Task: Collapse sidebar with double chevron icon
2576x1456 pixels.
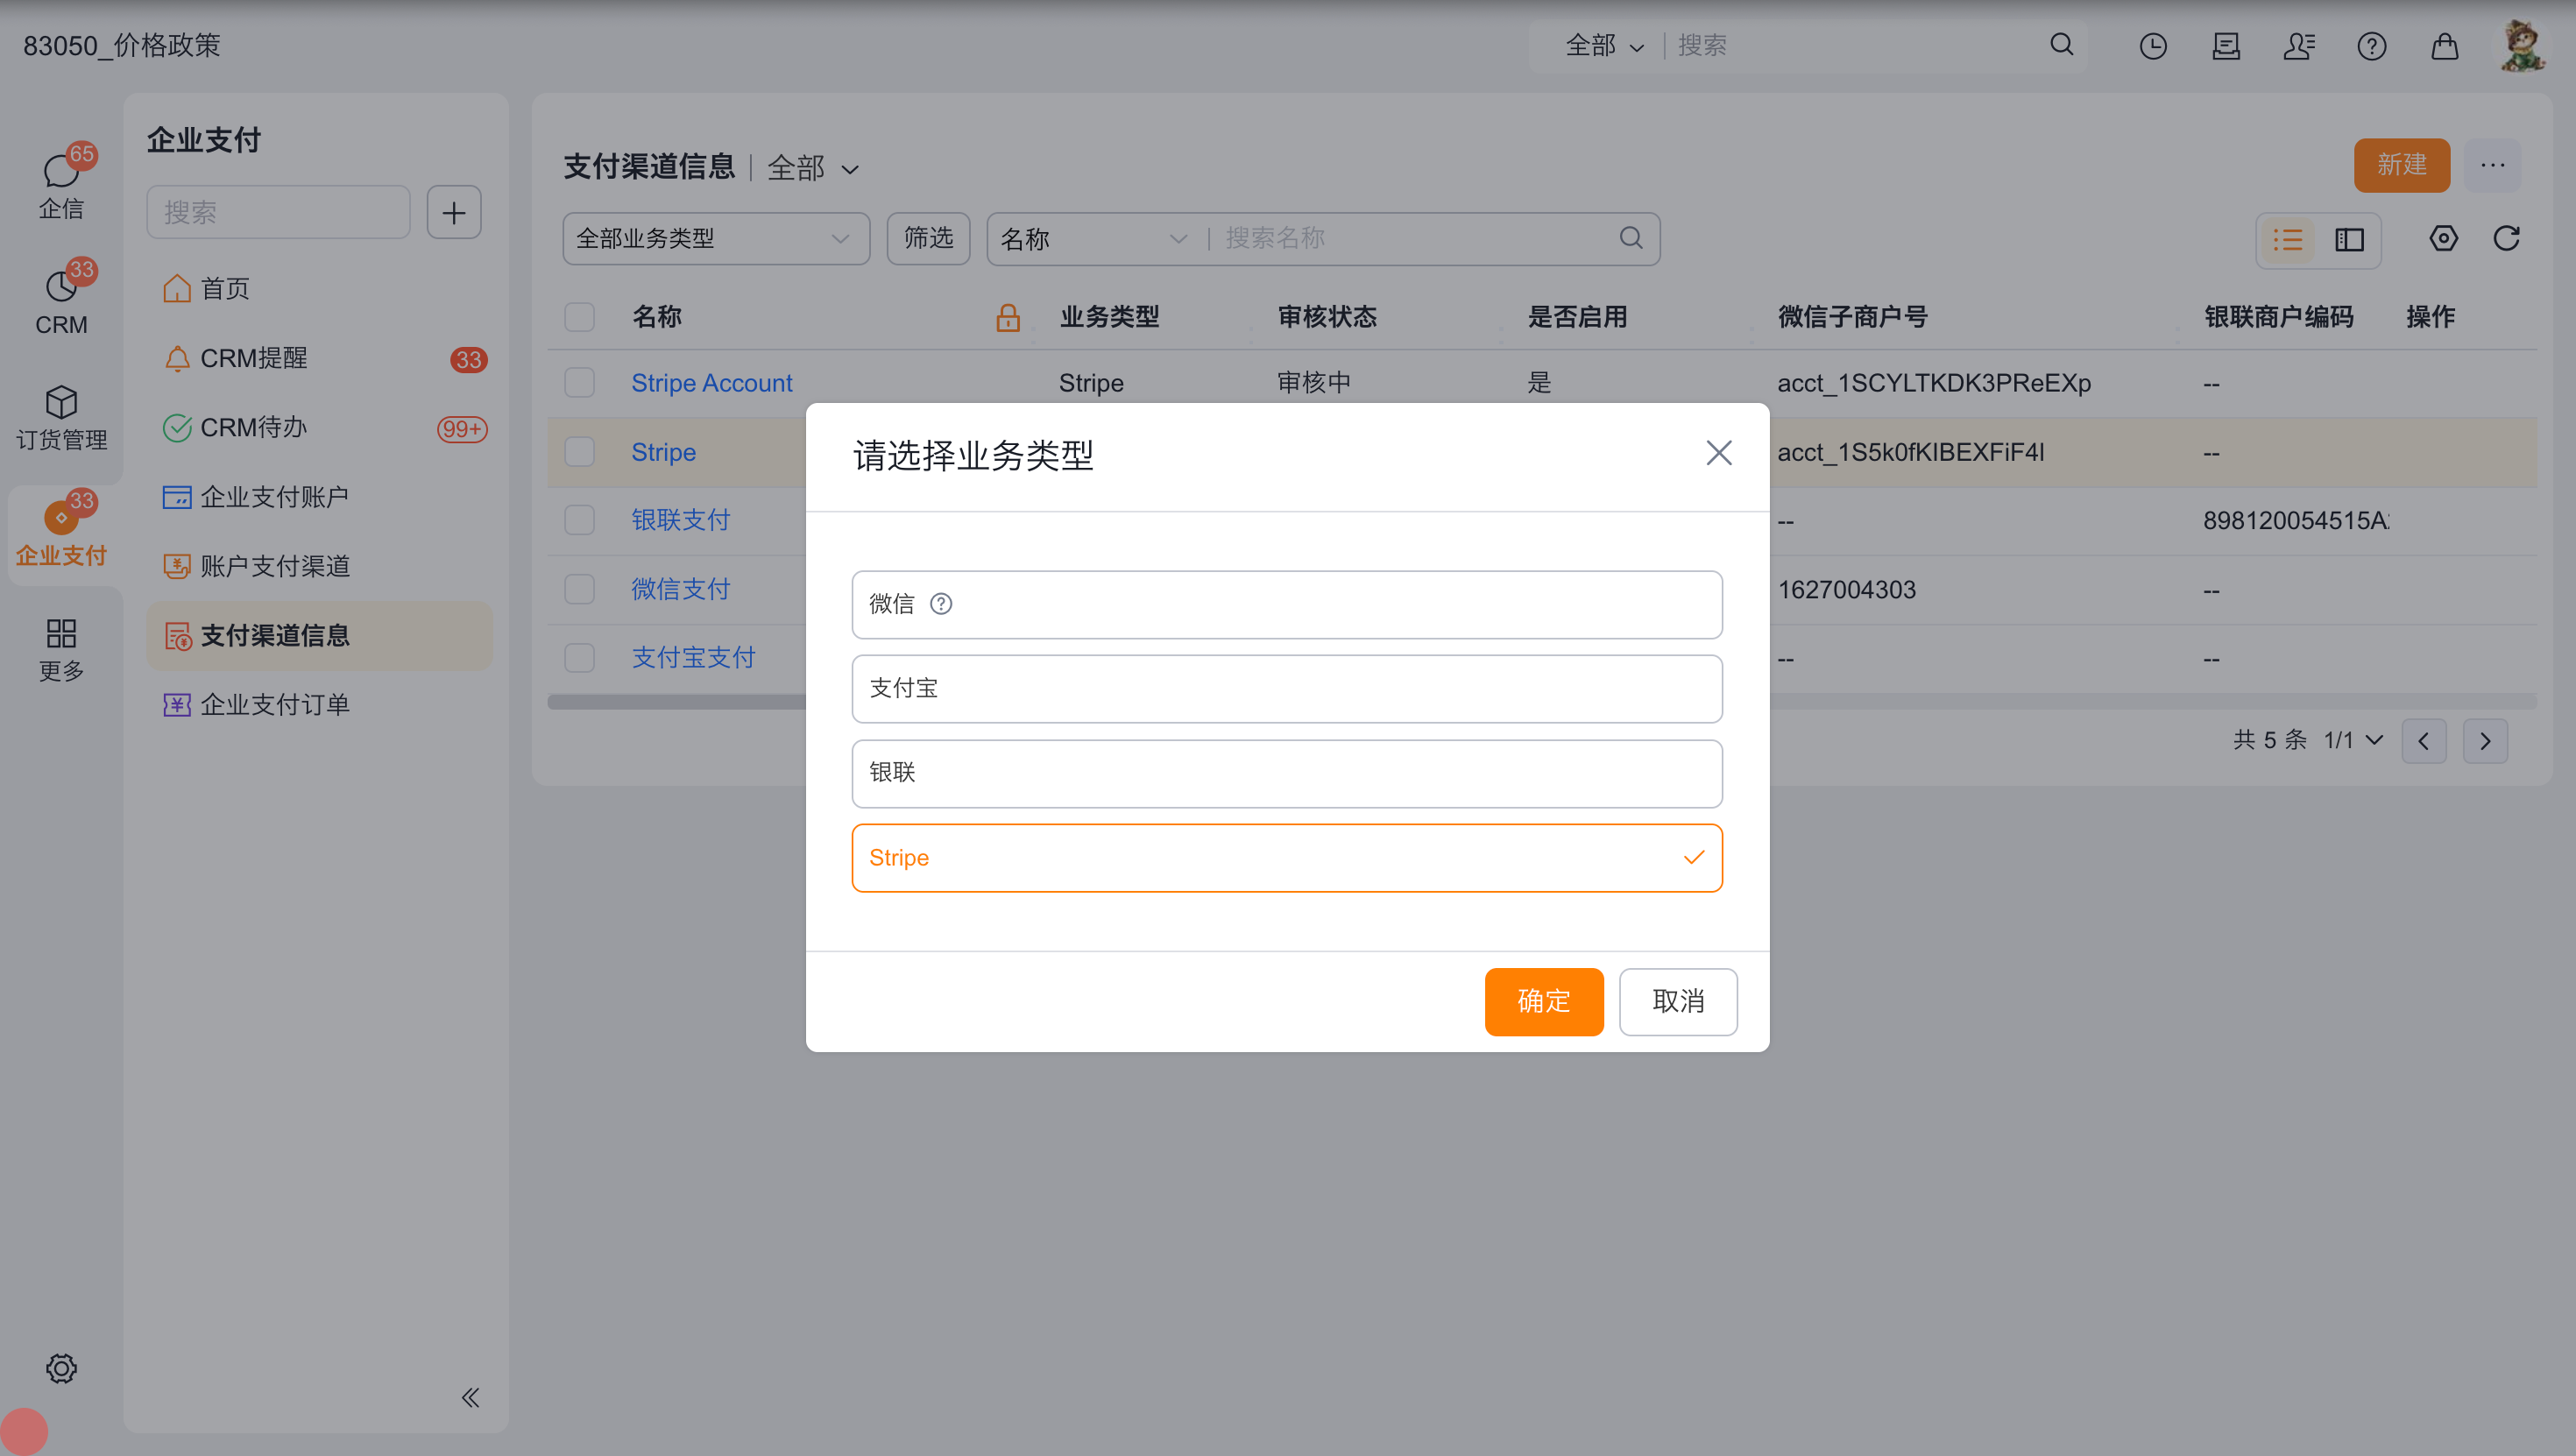Action: (x=470, y=1397)
